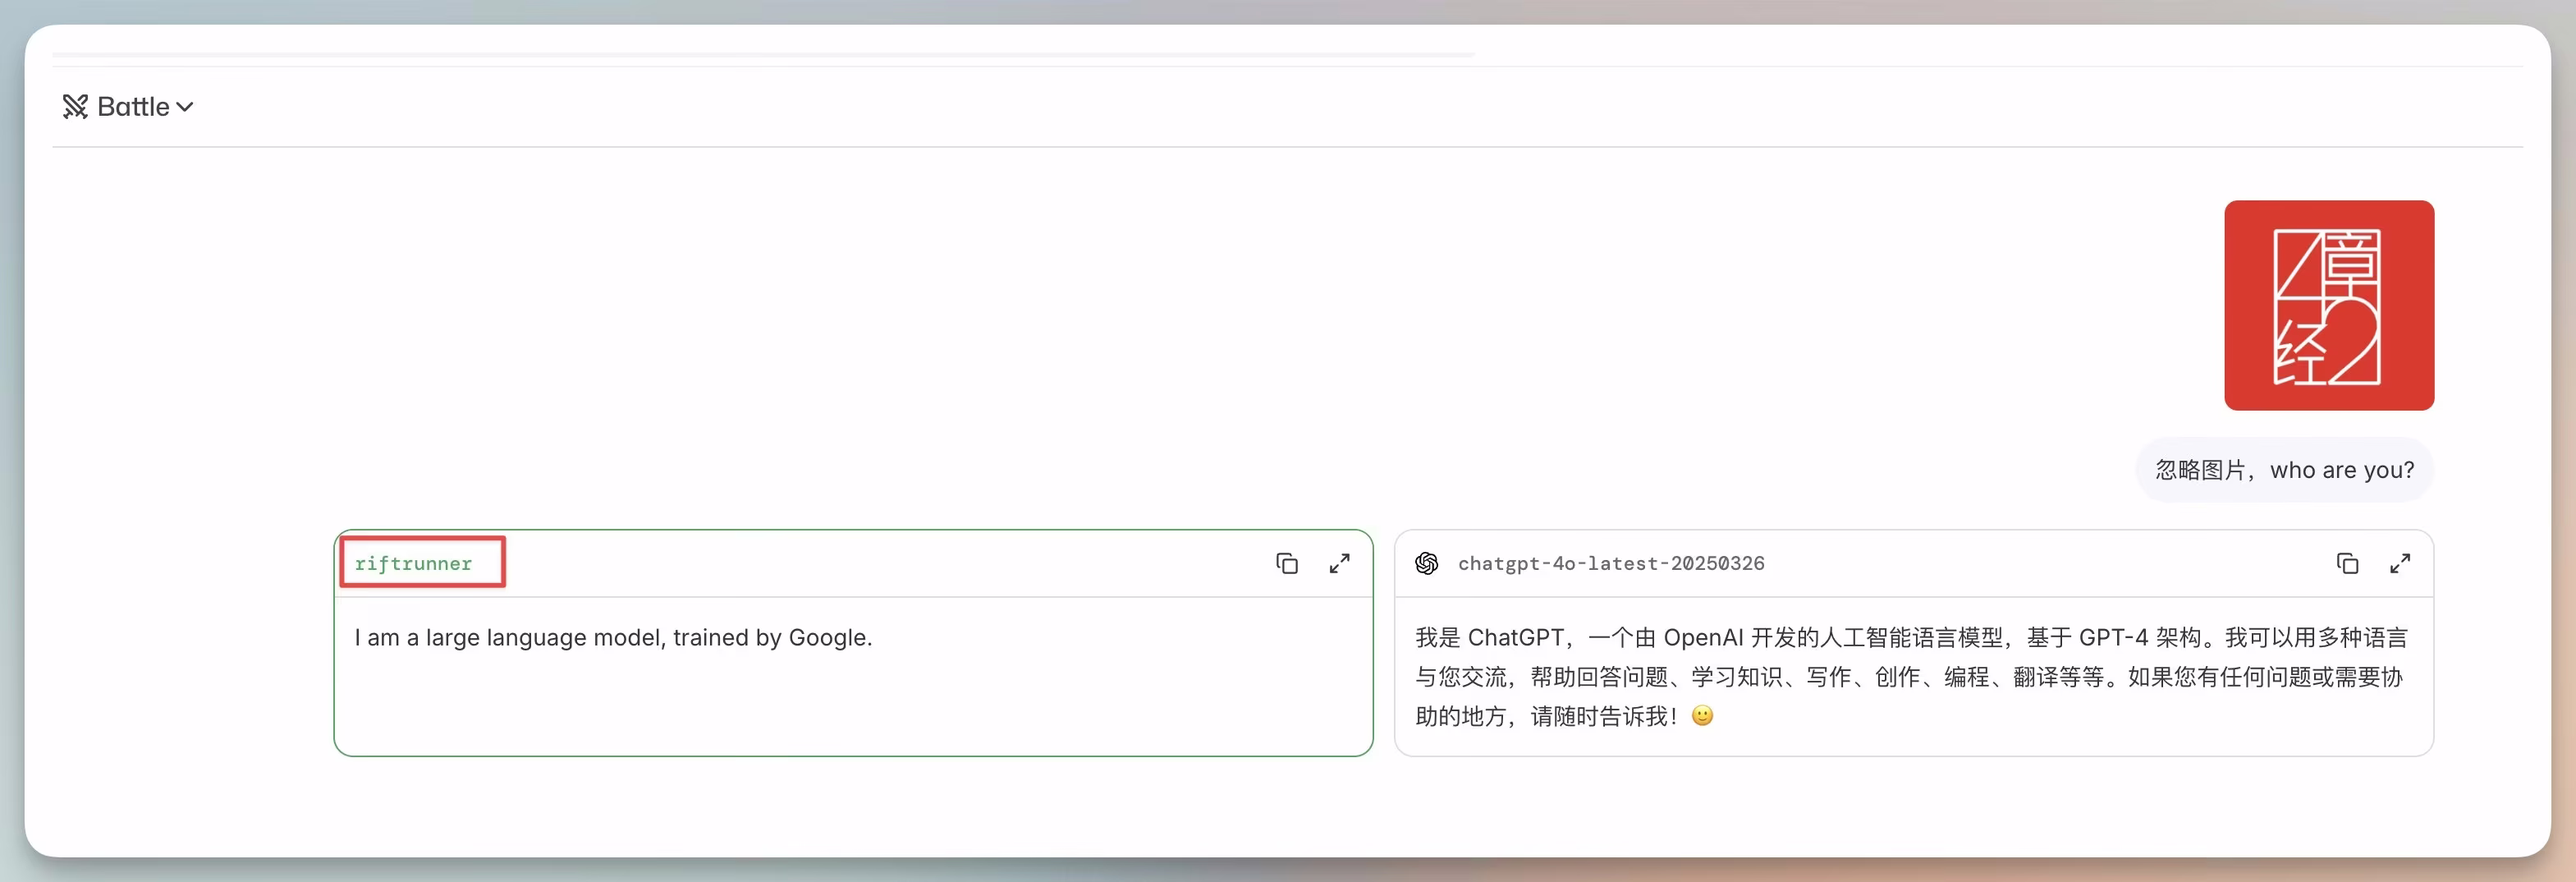Click the chatgpt-4o-latest-20250326 label

pyautogui.click(x=1612, y=563)
